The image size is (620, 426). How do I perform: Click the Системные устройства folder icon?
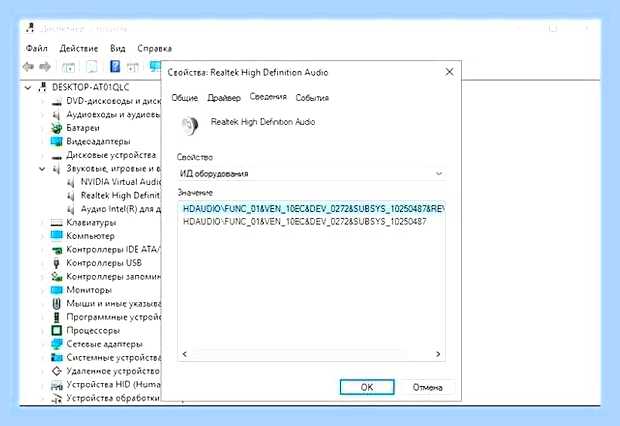[x=57, y=357]
